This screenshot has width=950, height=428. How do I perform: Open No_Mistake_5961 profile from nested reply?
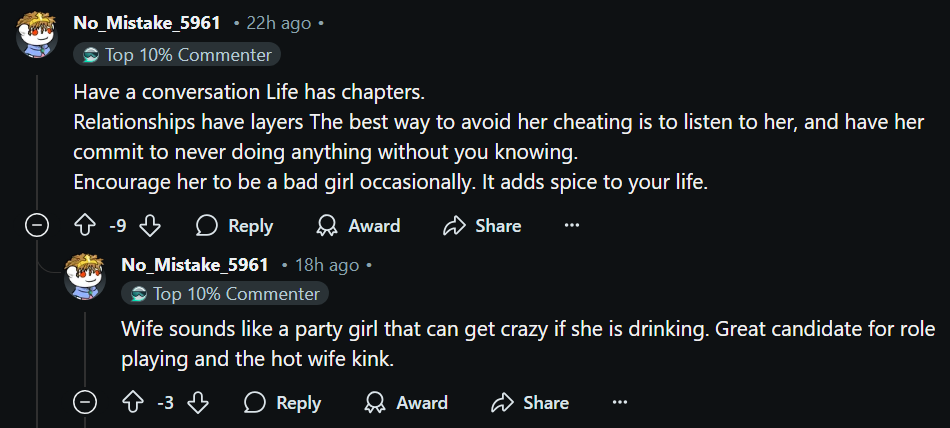pyautogui.click(x=195, y=265)
